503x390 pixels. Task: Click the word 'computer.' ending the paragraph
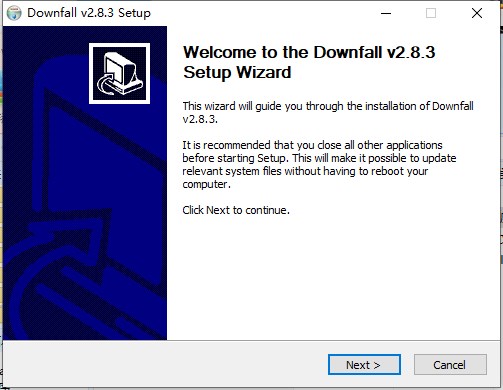point(206,184)
